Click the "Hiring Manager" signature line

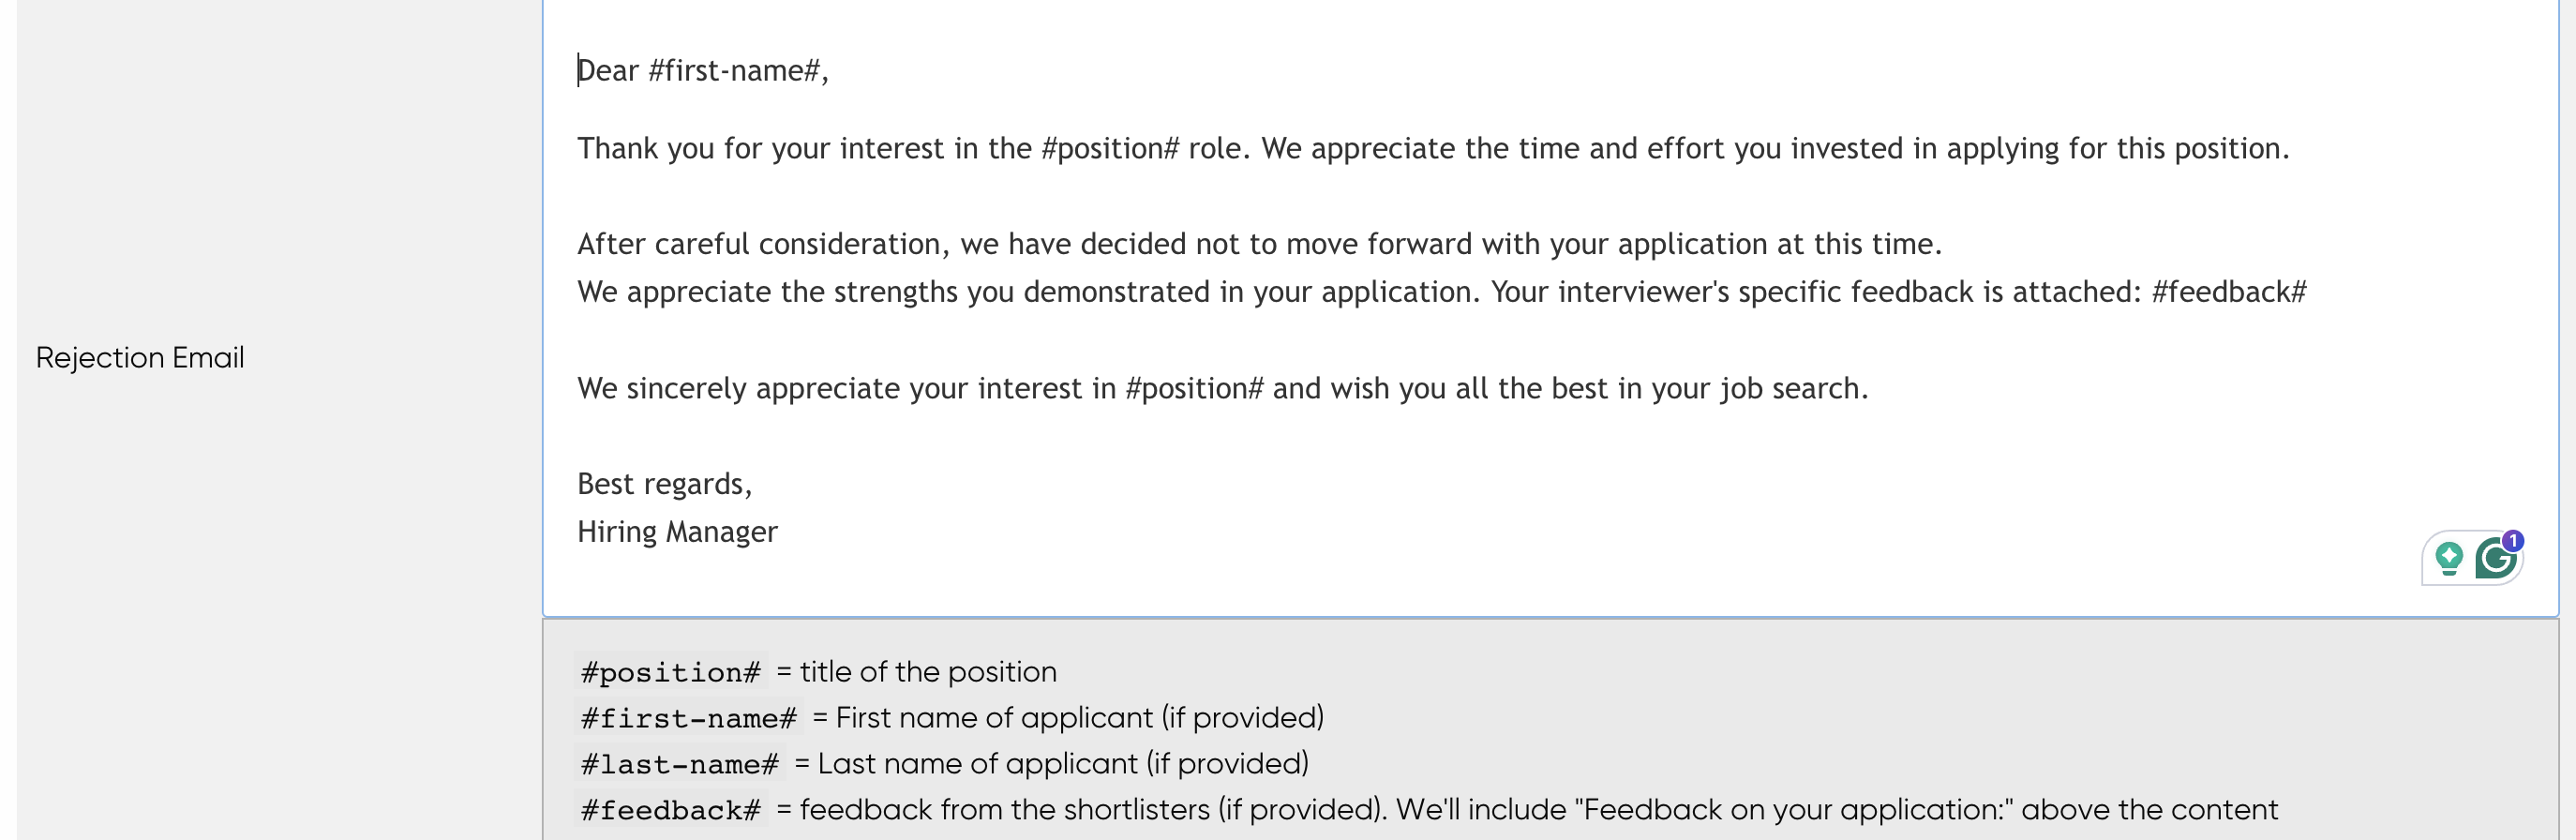[677, 532]
